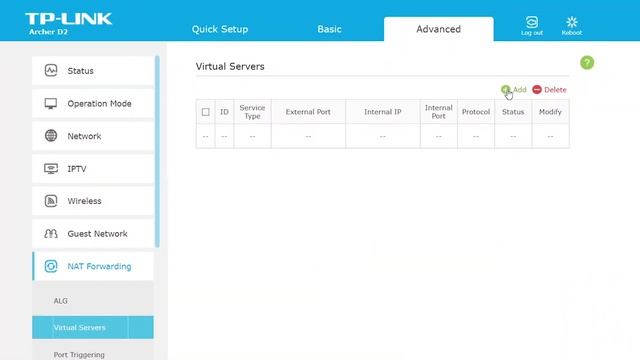This screenshot has height=360, width=640.
Task: Open help via green question mark
Action: coord(587,62)
